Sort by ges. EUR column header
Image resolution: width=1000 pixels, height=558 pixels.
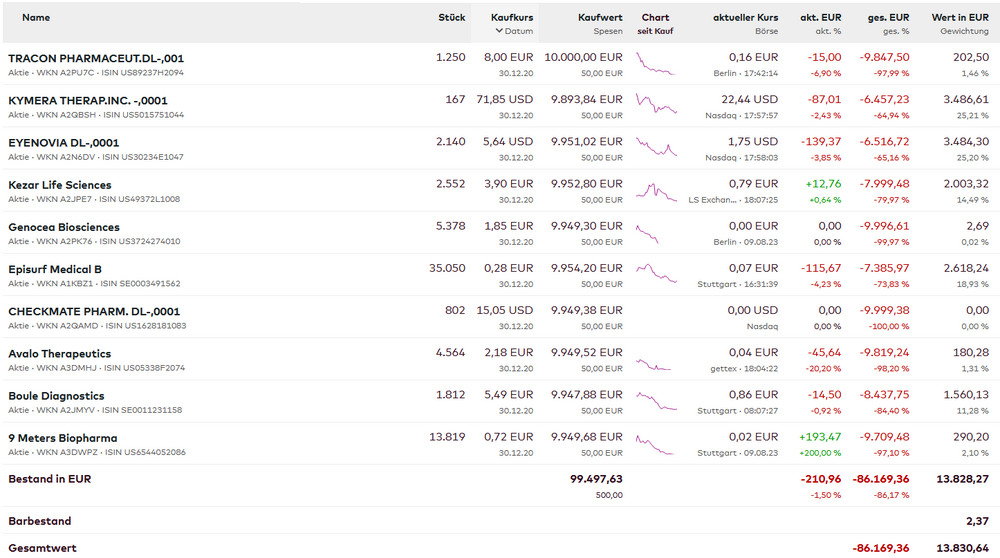[x=888, y=18]
